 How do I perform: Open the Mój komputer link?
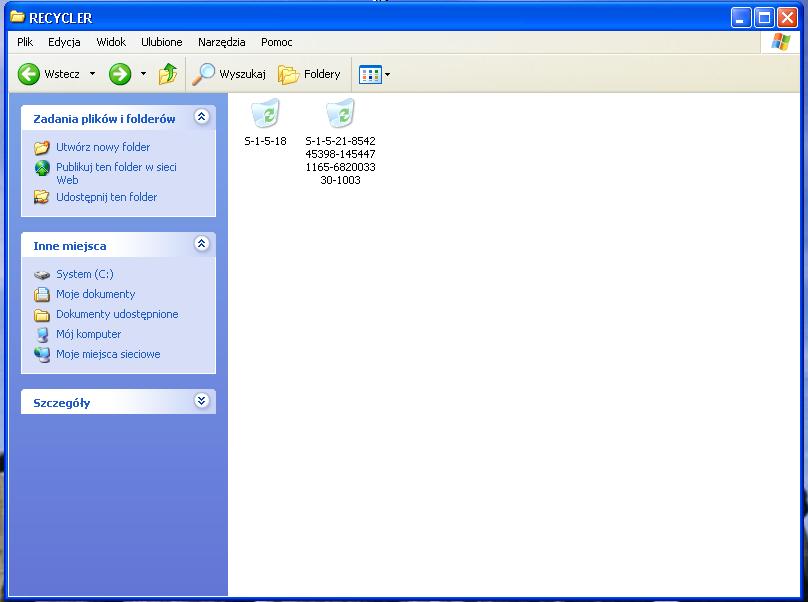pyautogui.click(x=89, y=334)
